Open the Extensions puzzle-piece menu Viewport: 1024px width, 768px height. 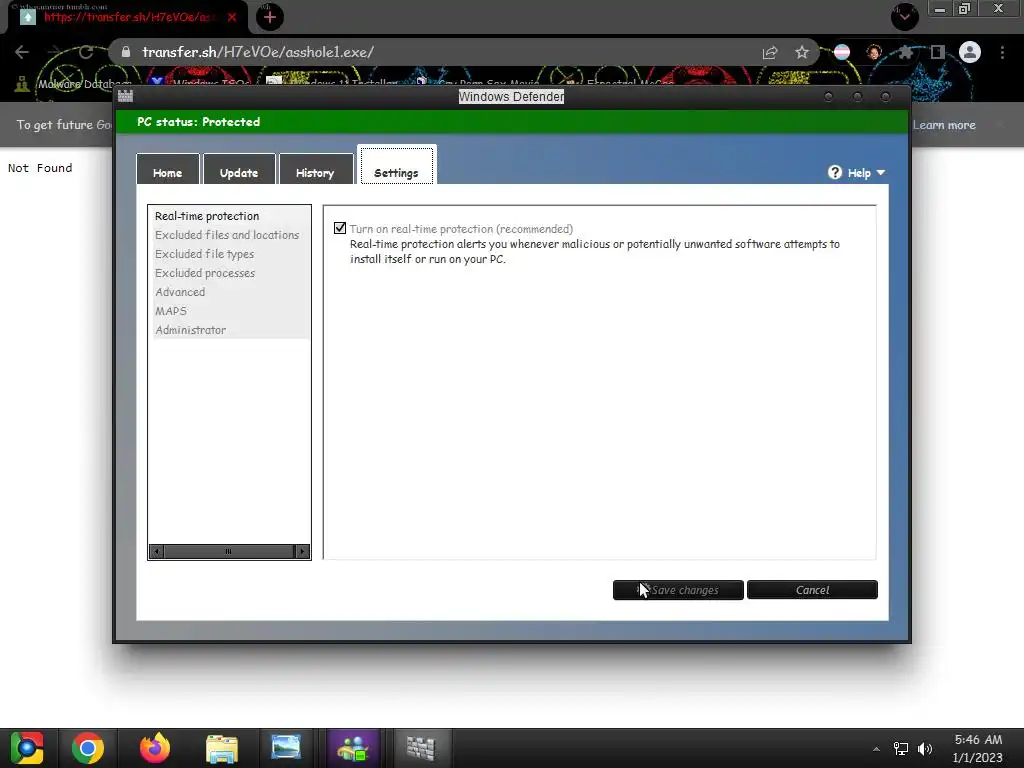[x=906, y=52]
